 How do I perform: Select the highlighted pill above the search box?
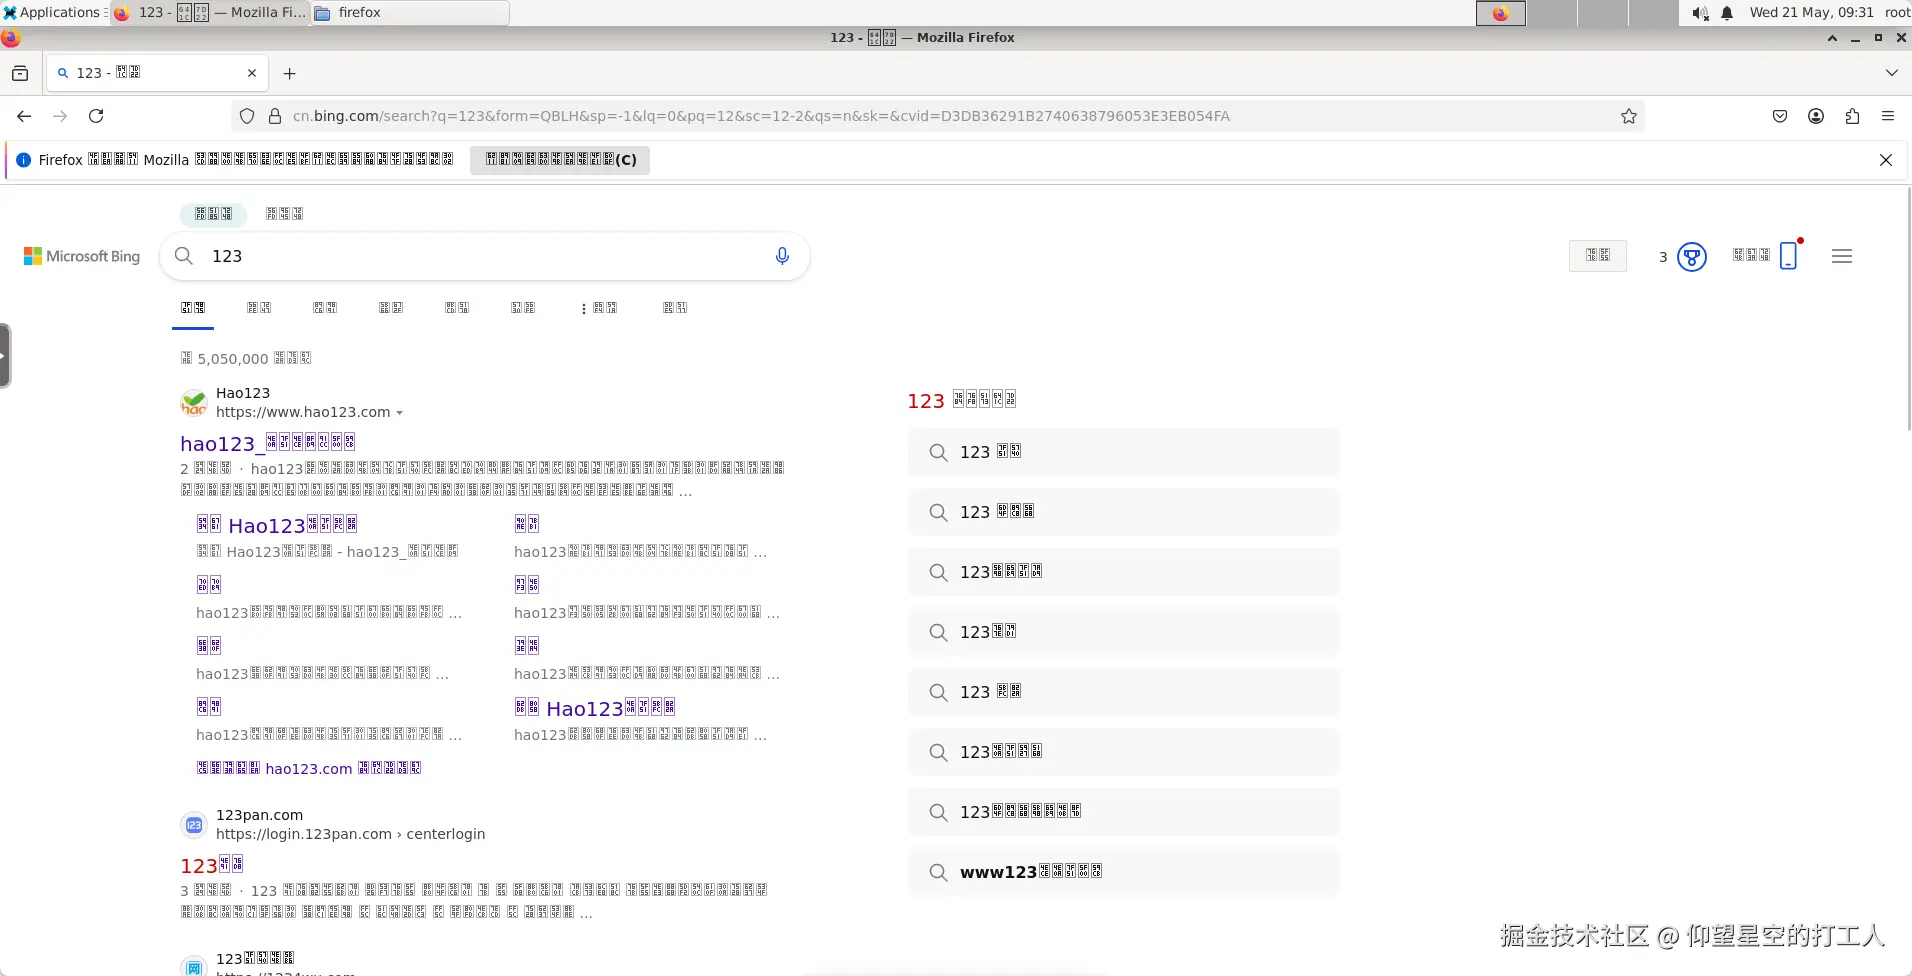(x=213, y=214)
